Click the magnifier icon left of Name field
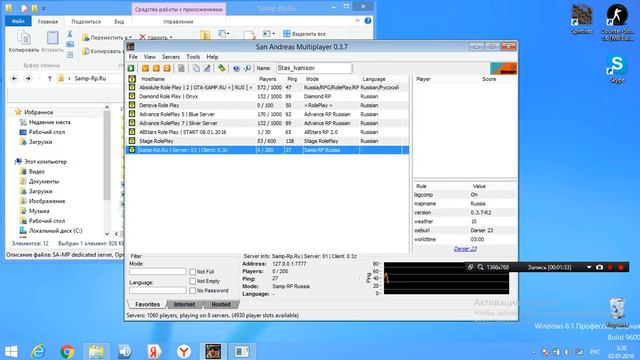 (247, 68)
